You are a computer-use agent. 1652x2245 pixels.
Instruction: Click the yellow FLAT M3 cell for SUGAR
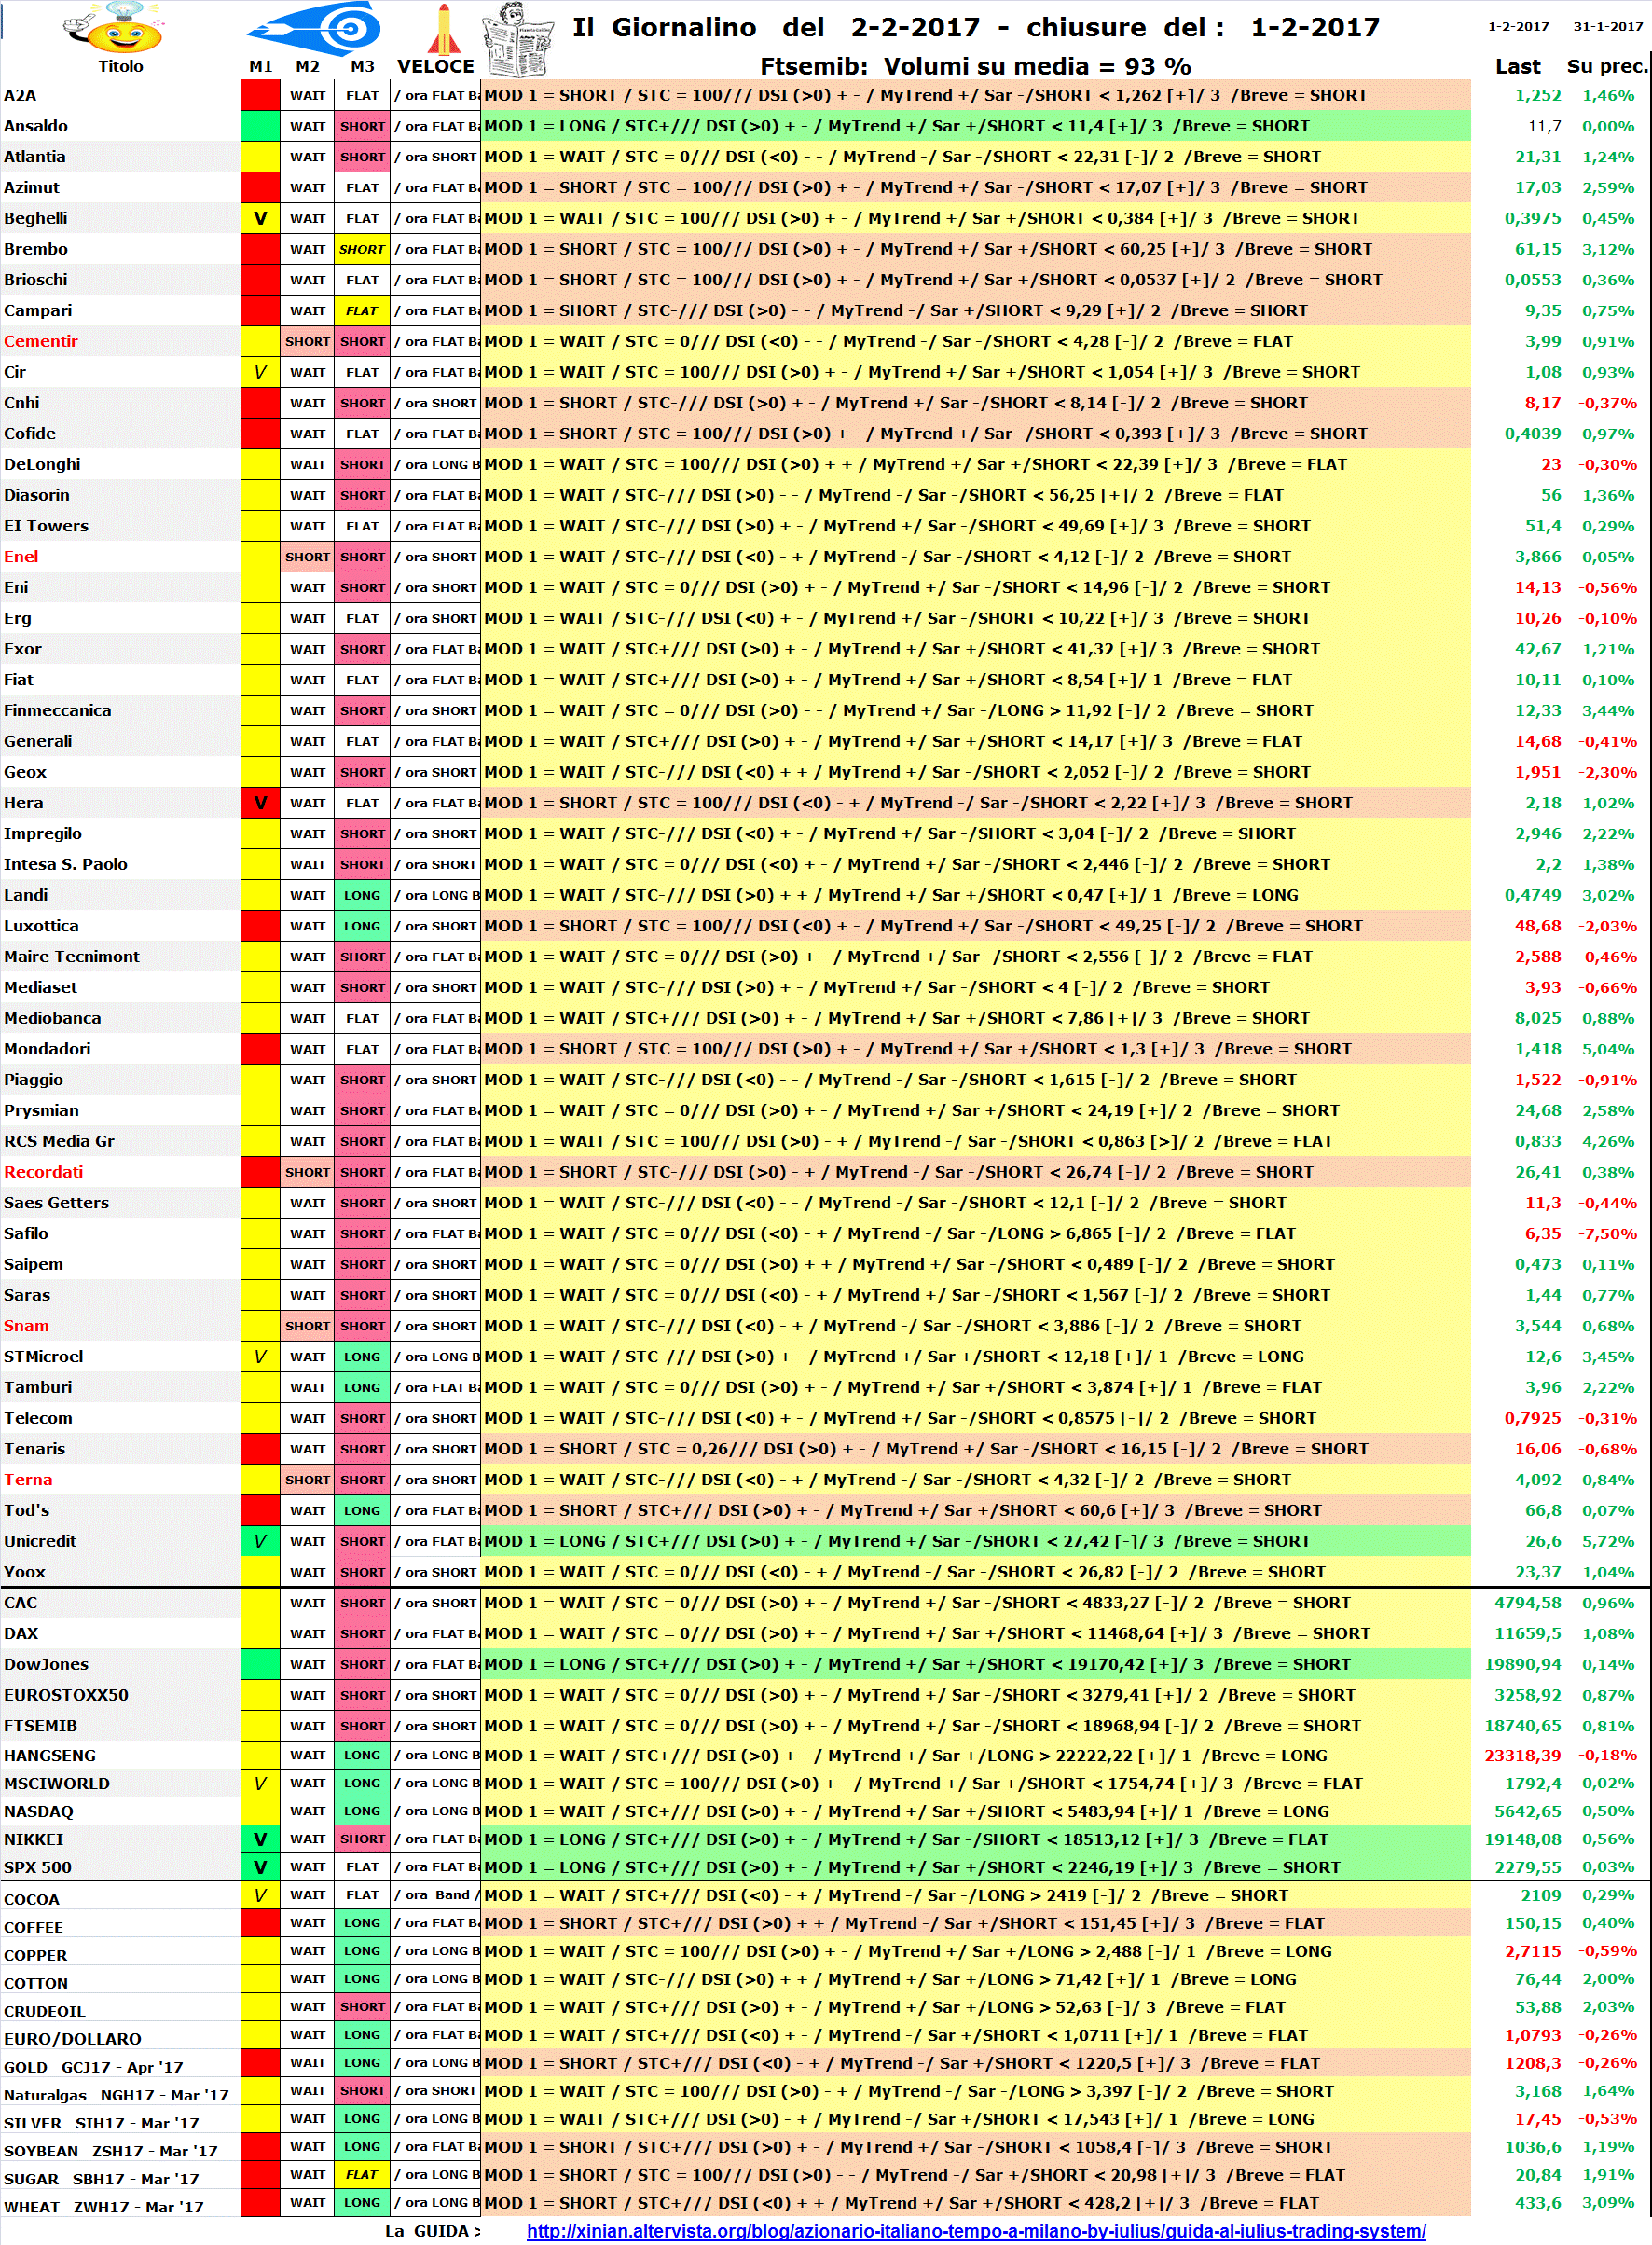[x=362, y=2175]
